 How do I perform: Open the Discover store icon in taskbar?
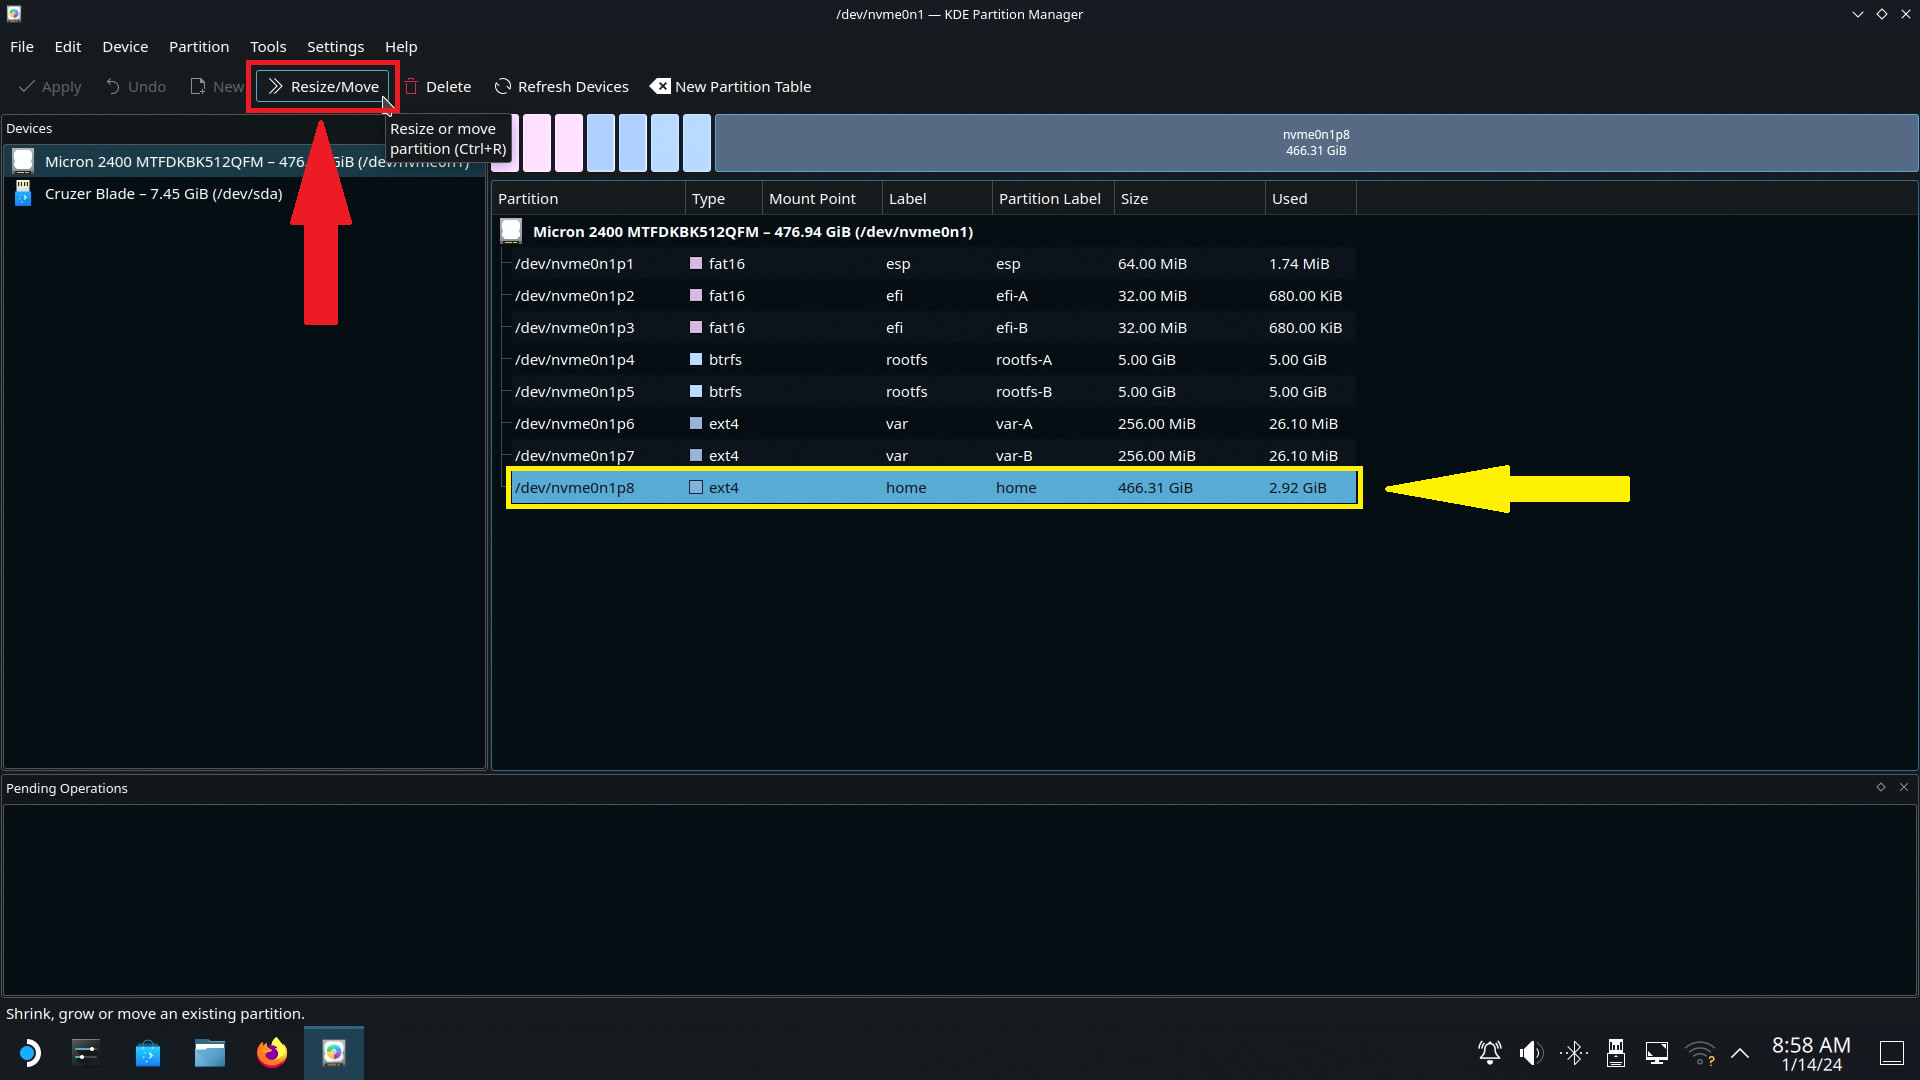[147, 1053]
